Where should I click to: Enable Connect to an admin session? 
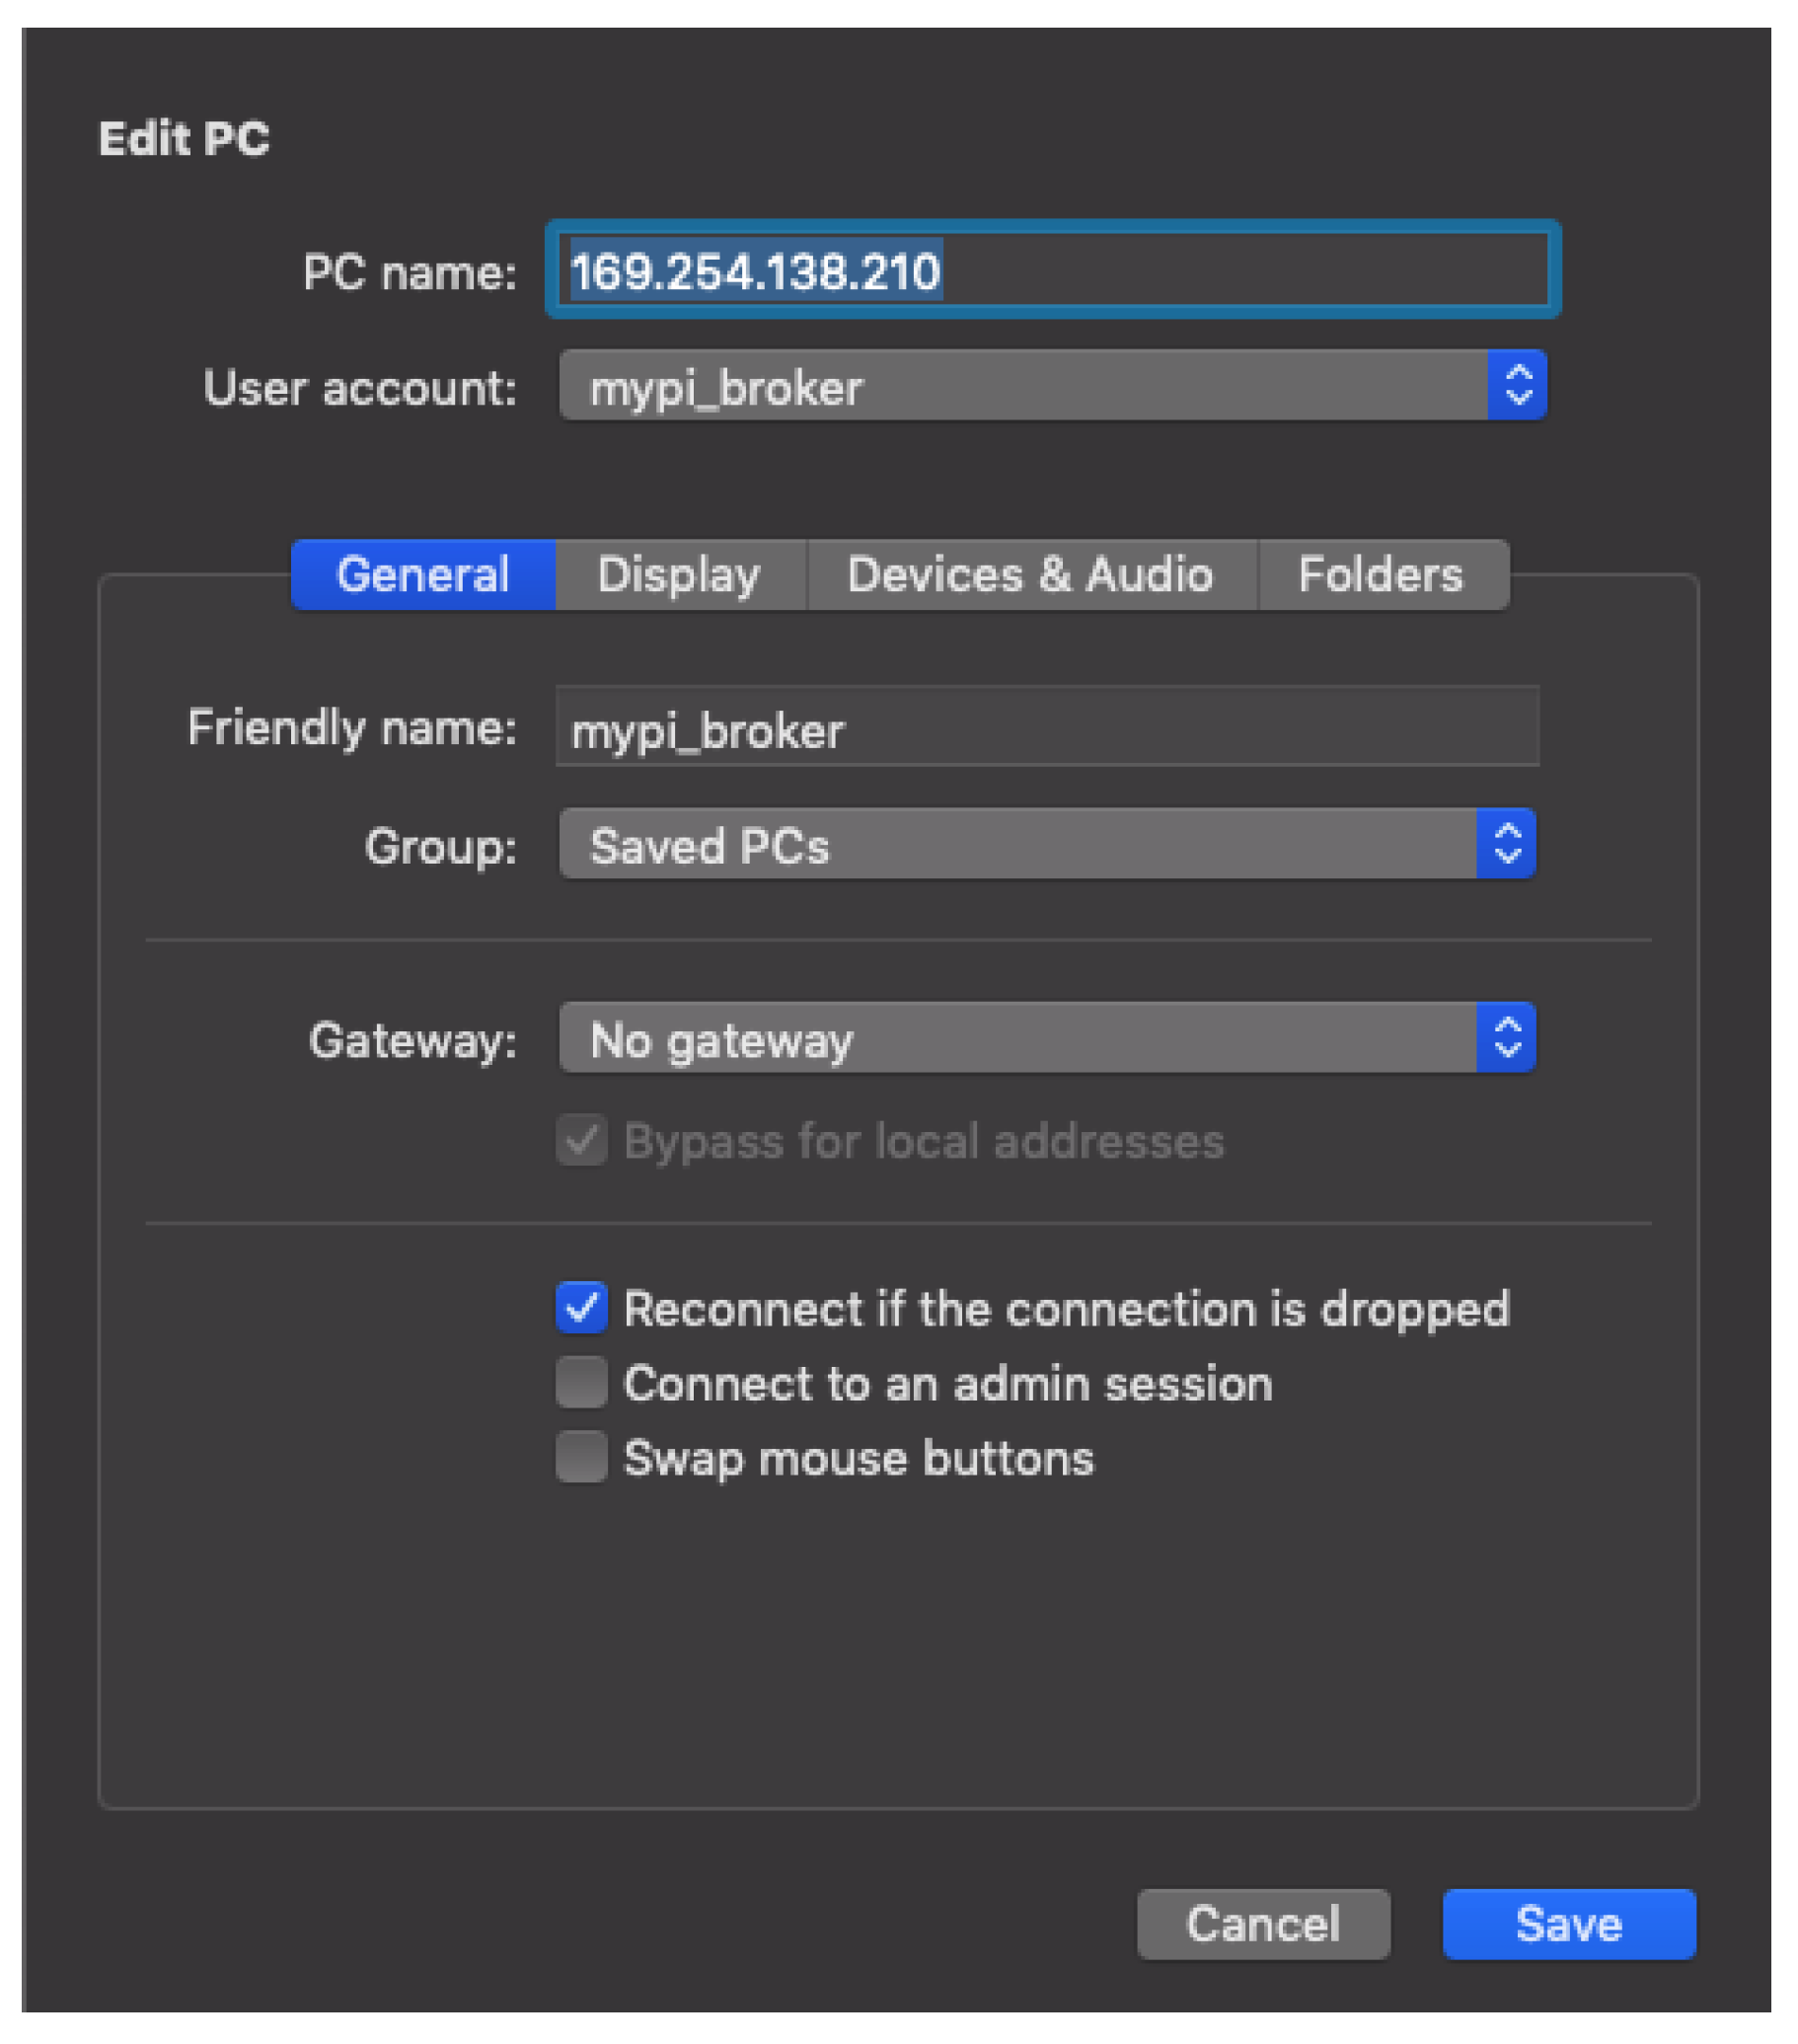(581, 1382)
